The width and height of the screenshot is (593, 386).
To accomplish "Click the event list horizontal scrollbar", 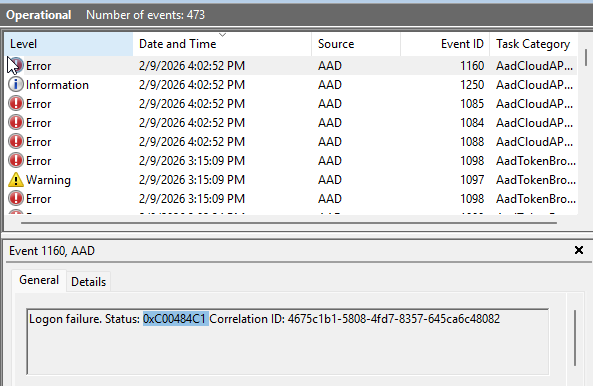I will (289, 223).
